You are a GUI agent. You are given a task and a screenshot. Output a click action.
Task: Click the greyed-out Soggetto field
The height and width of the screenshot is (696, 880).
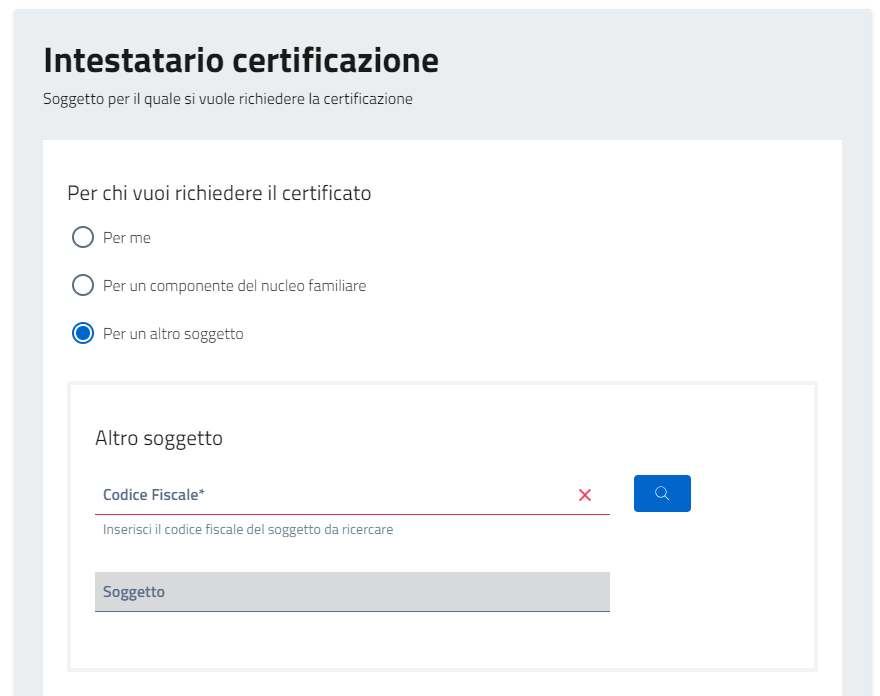pos(352,592)
